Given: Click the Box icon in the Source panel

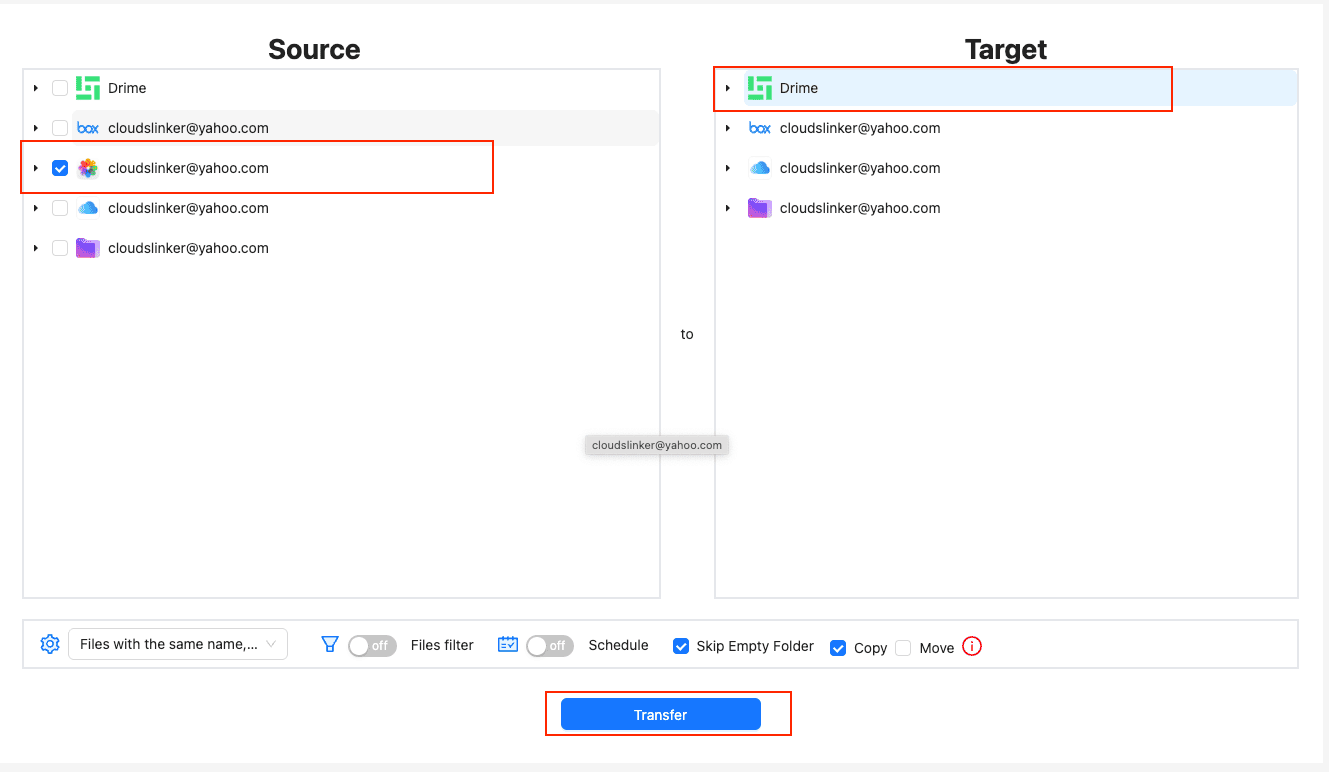Looking at the screenshot, I should 87,128.
